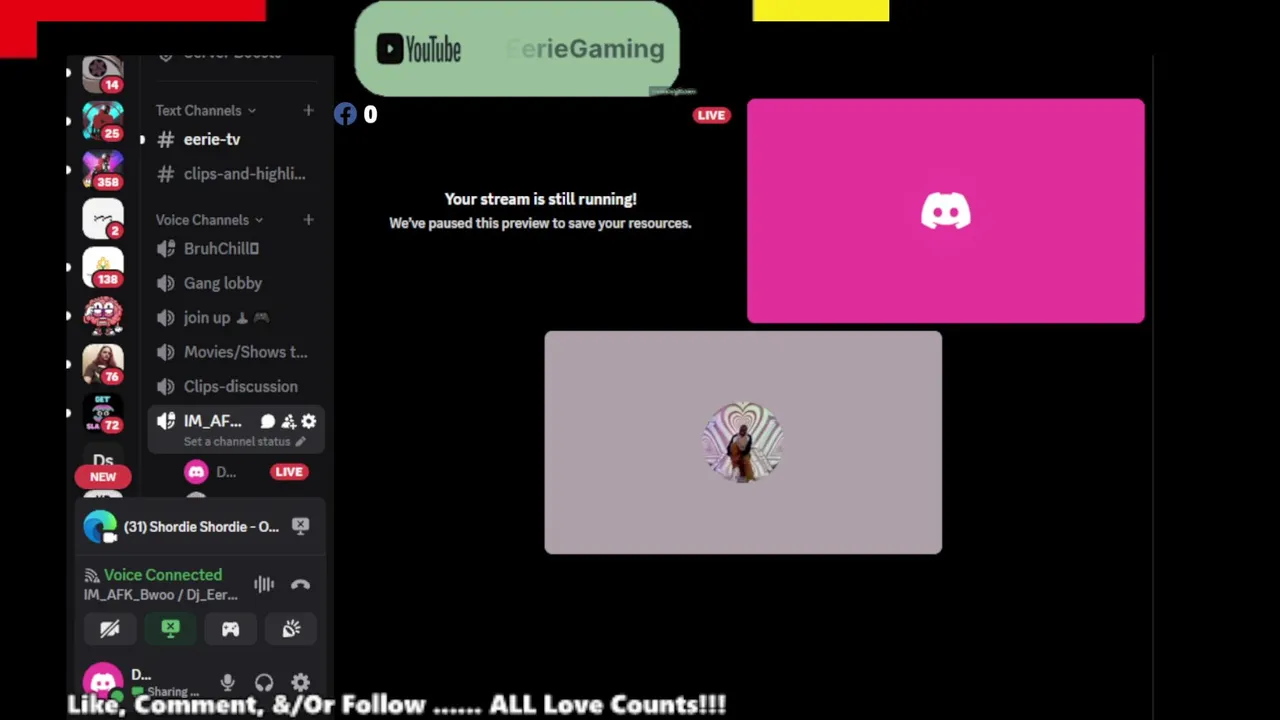
Task: Open the server with 72 notifications
Action: click(102, 414)
